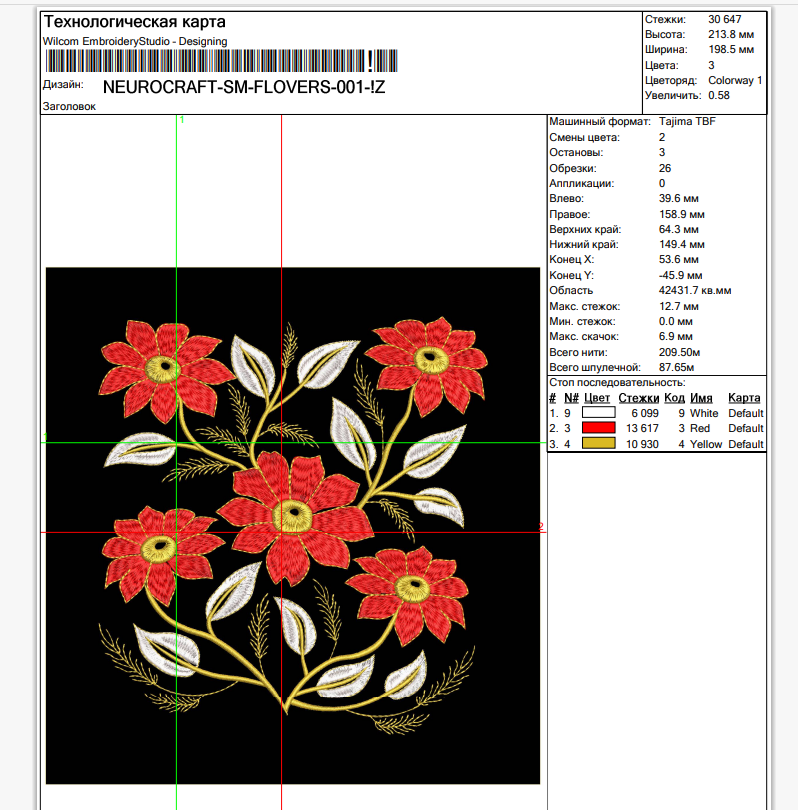Click the 'Tajima TBF' machine format value
Screen dimensions: 798x810
pyautogui.click(x=687, y=121)
